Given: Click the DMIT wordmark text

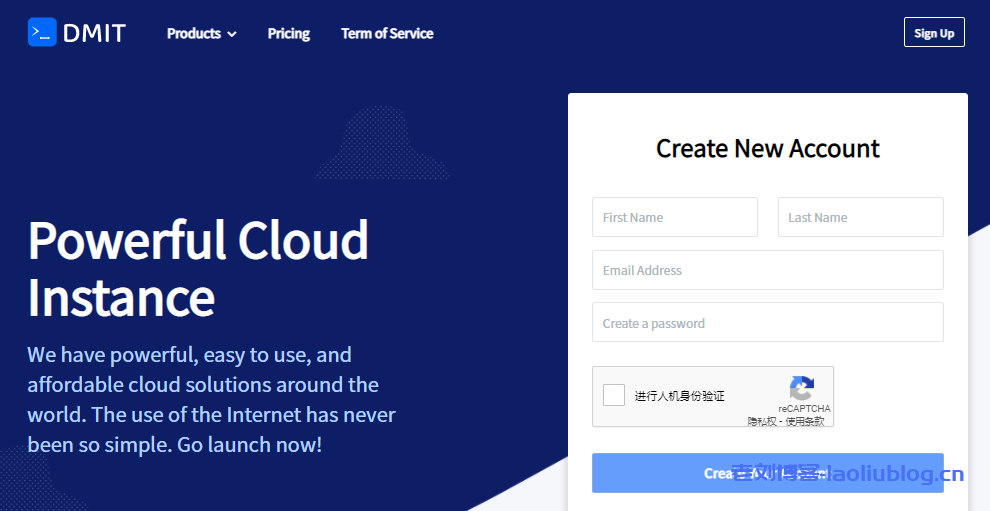Looking at the screenshot, I should pos(93,33).
